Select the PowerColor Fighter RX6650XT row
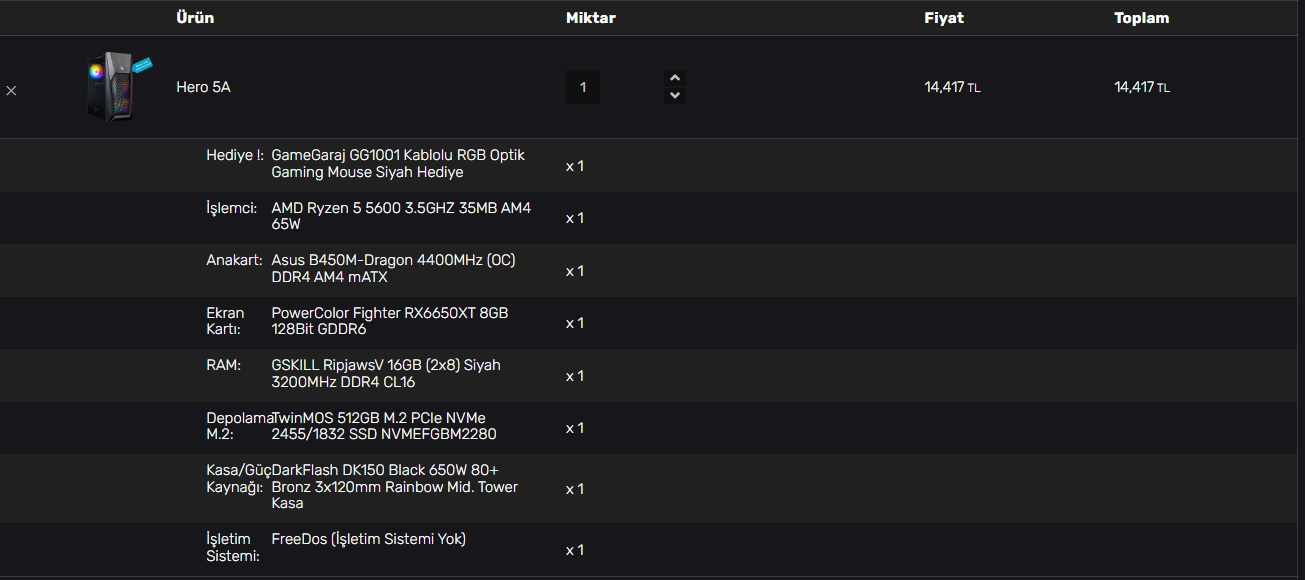 pos(652,323)
